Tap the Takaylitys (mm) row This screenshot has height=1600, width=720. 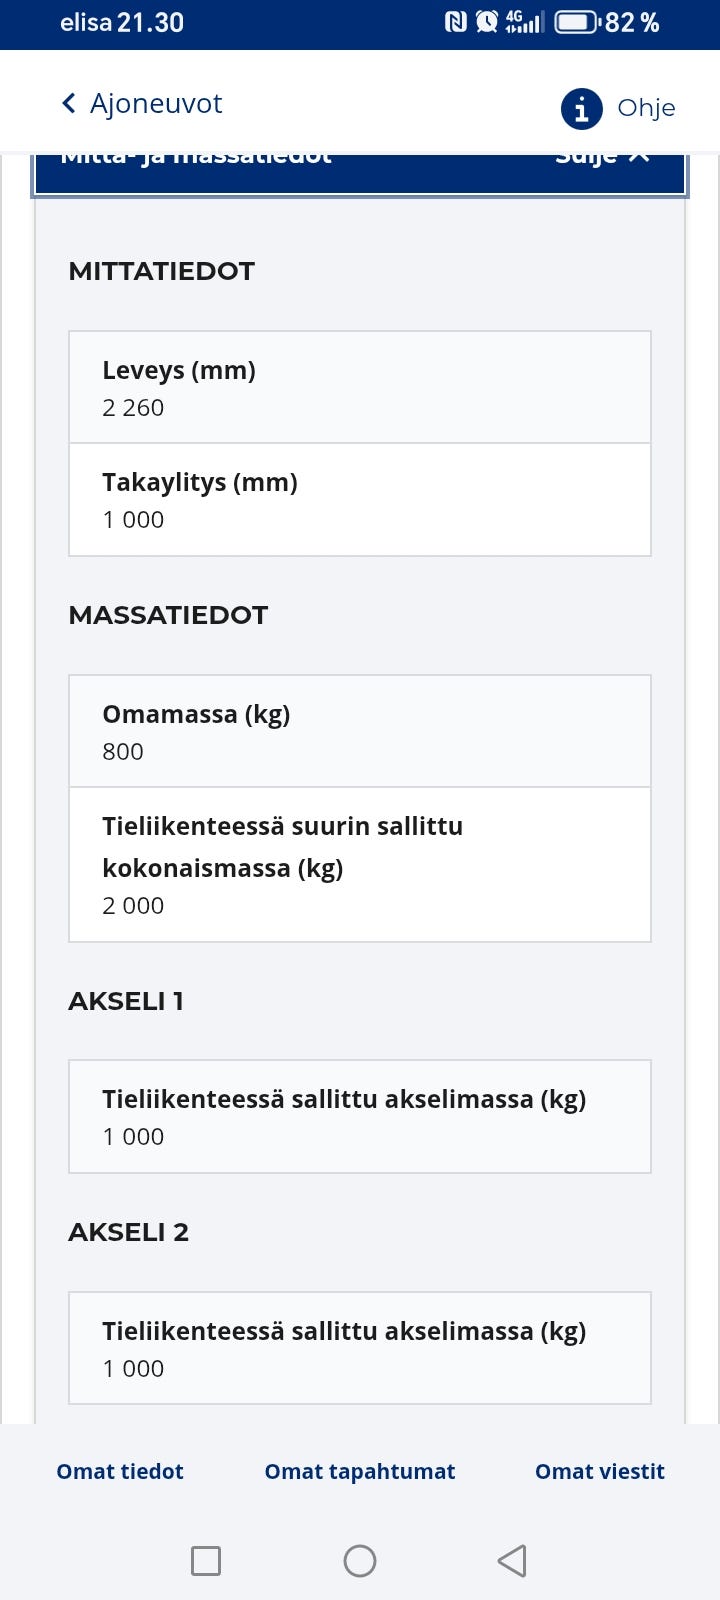pyautogui.click(x=360, y=499)
